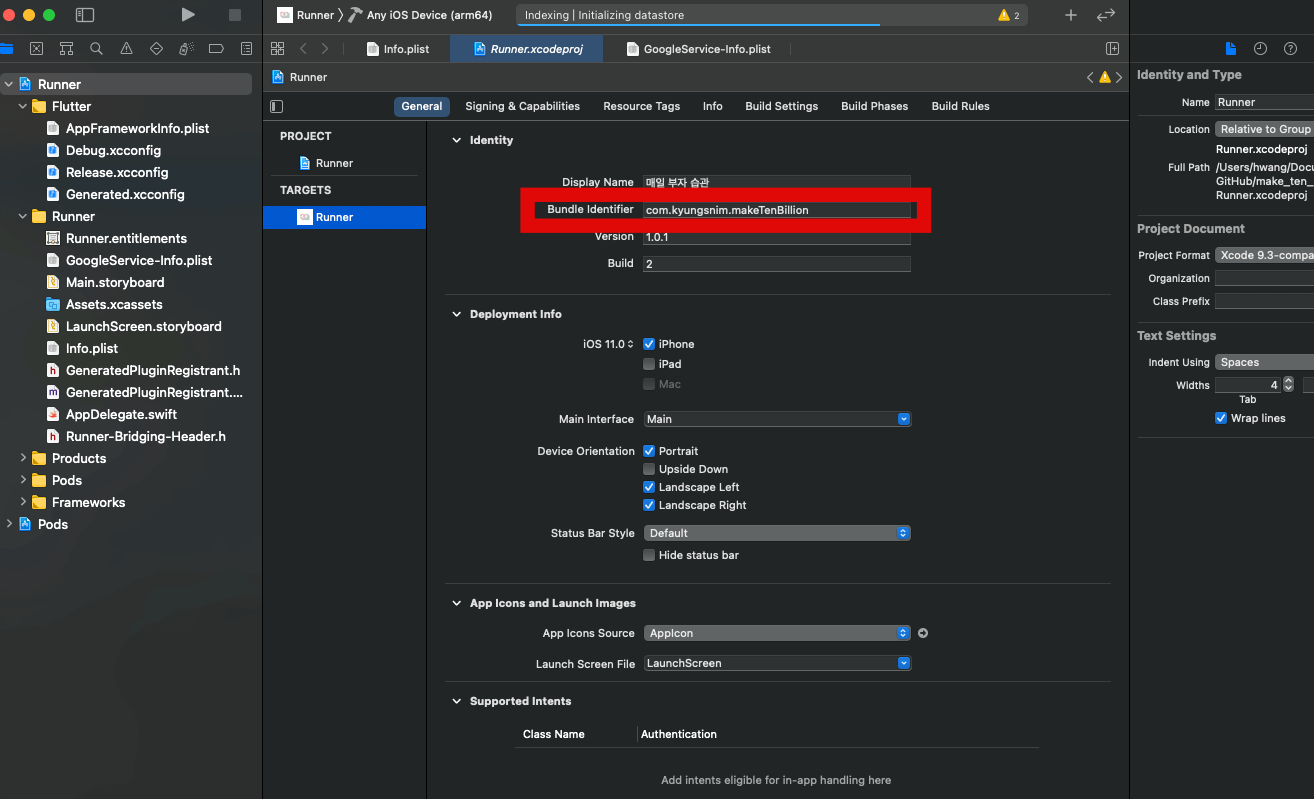This screenshot has width=1314, height=799.
Task: Choose the Any iOS Device destination
Action: (430, 15)
